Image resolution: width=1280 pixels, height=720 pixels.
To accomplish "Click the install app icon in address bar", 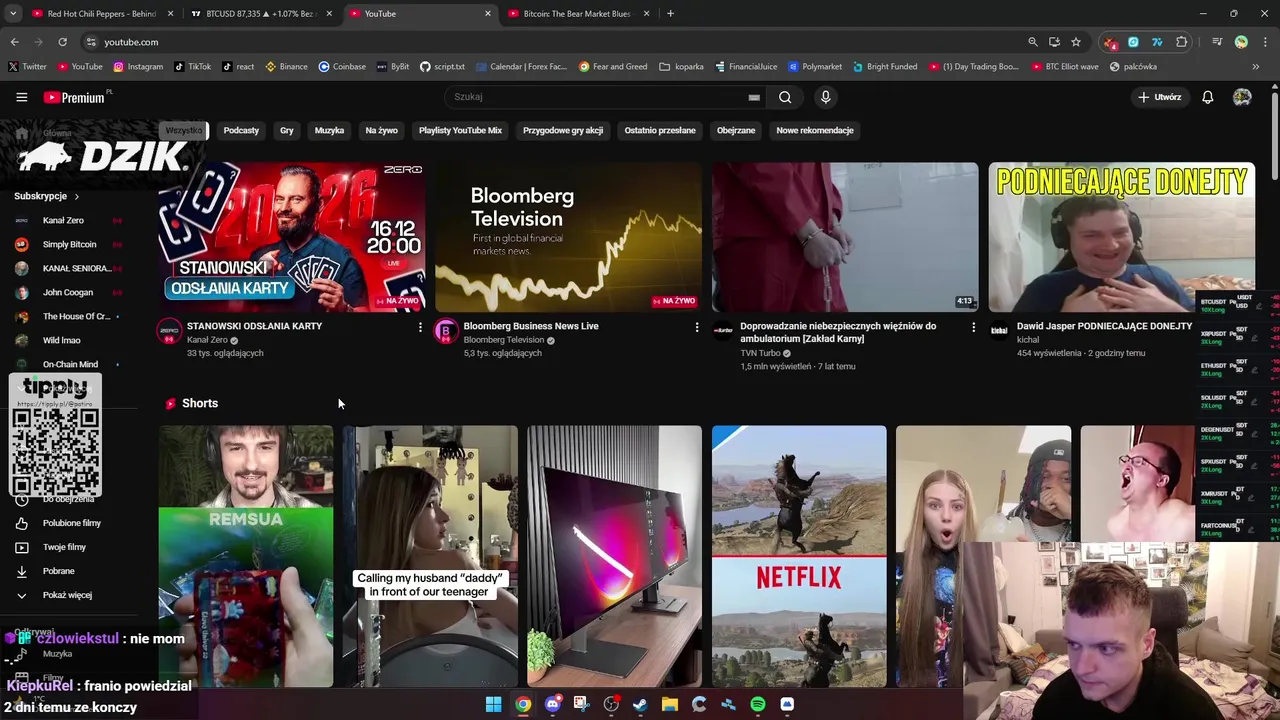I will coord(1054,42).
